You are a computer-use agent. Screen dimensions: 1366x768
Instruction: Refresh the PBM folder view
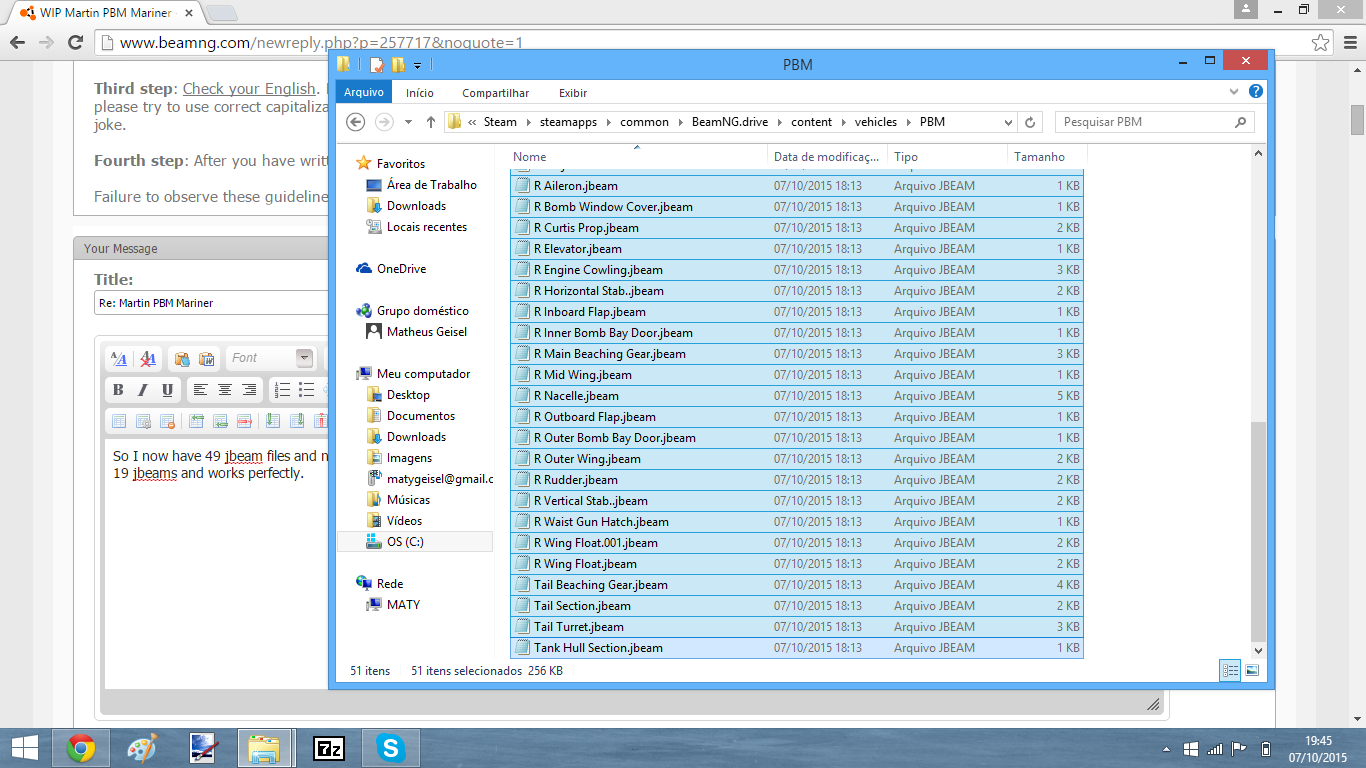[x=1031, y=122]
